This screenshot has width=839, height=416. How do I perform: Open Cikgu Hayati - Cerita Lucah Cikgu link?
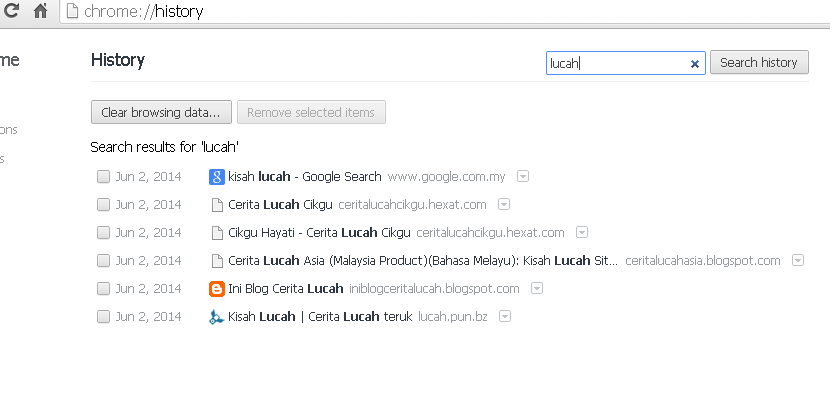click(x=319, y=232)
